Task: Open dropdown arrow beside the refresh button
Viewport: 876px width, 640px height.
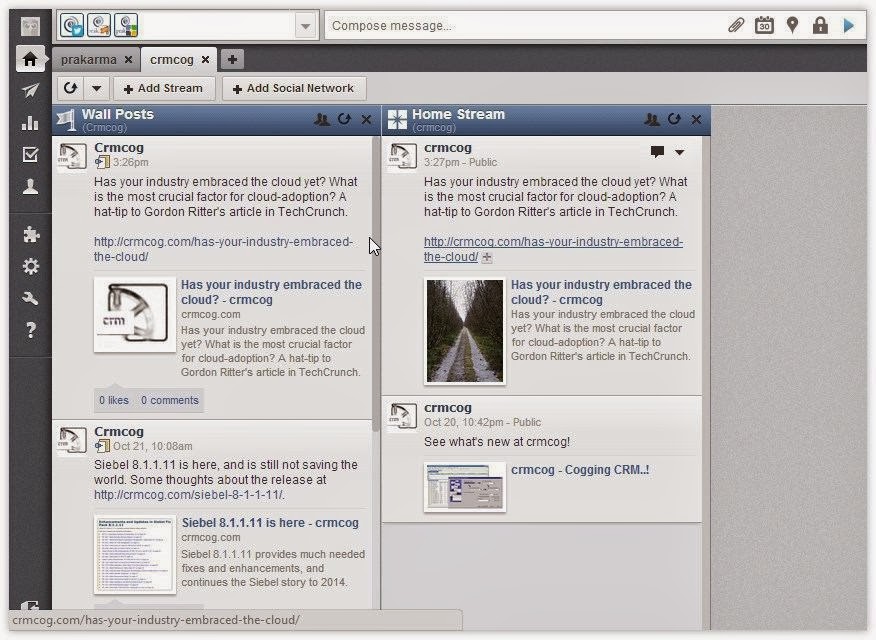Action: tap(96, 88)
